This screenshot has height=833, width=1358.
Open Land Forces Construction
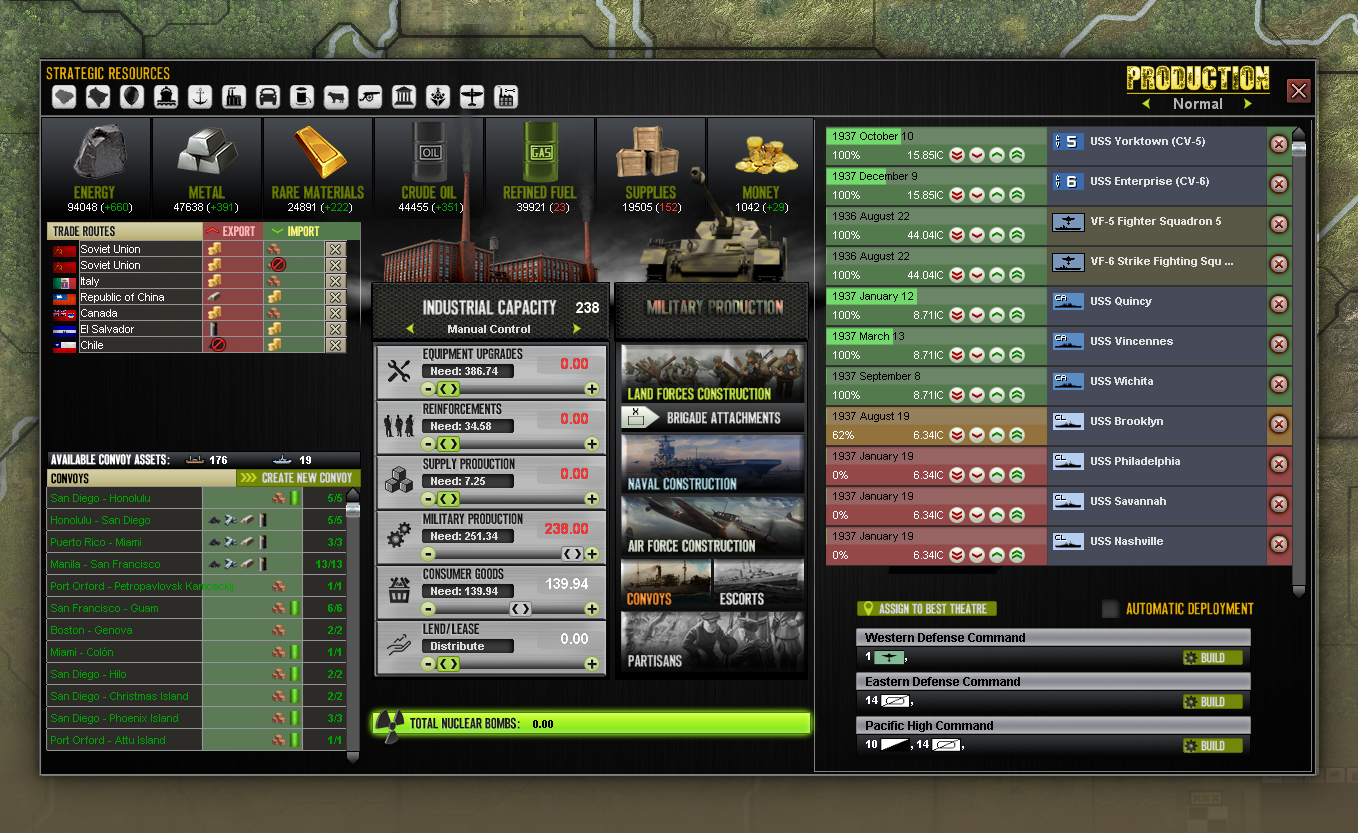tap(713, 374)
